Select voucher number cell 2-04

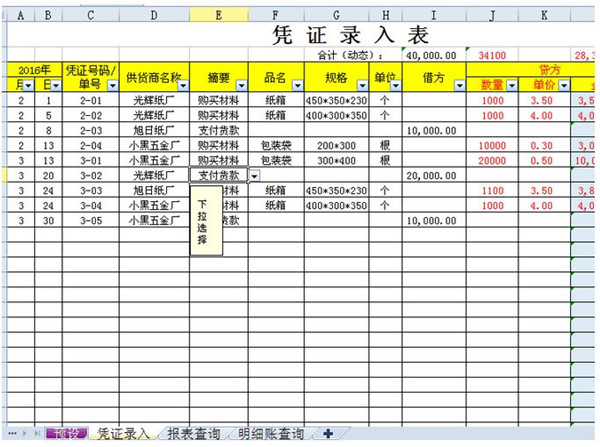(91, 145)
